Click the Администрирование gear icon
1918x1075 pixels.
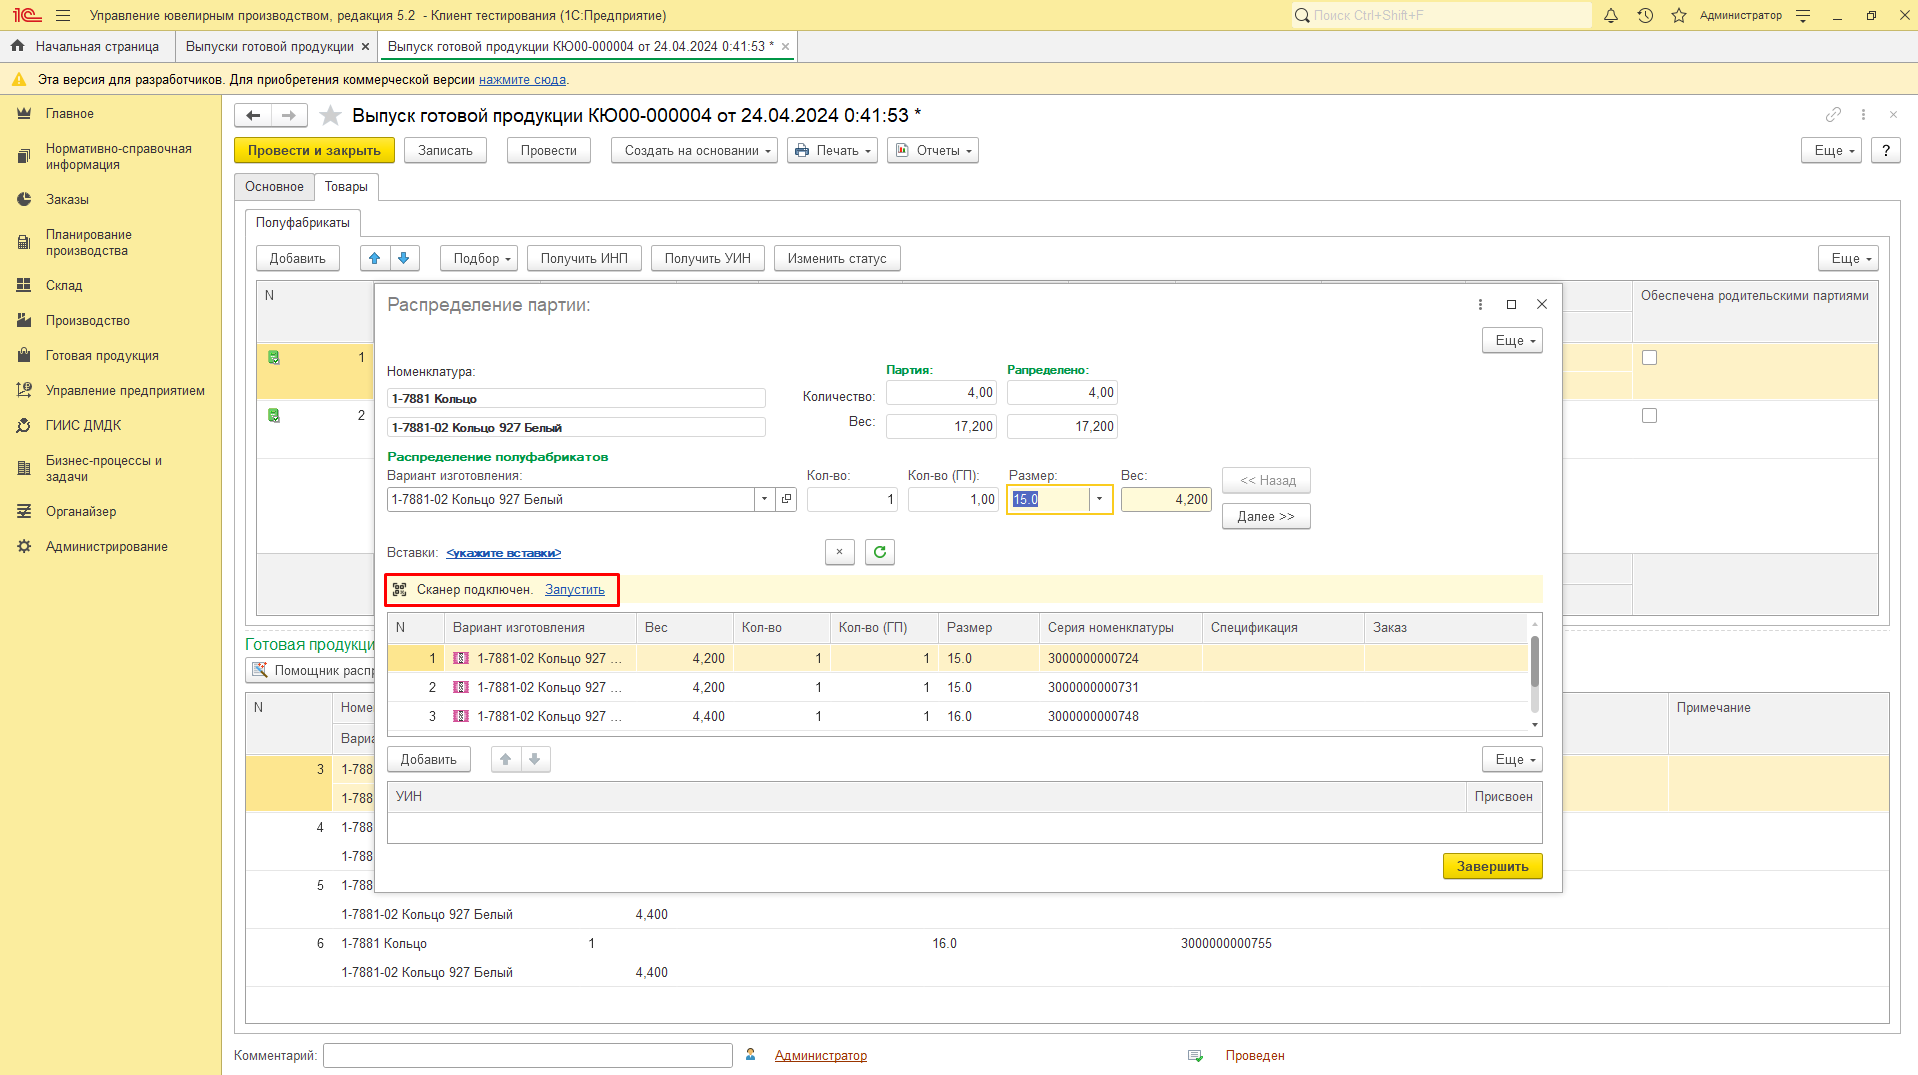click(x=24, y=546)
